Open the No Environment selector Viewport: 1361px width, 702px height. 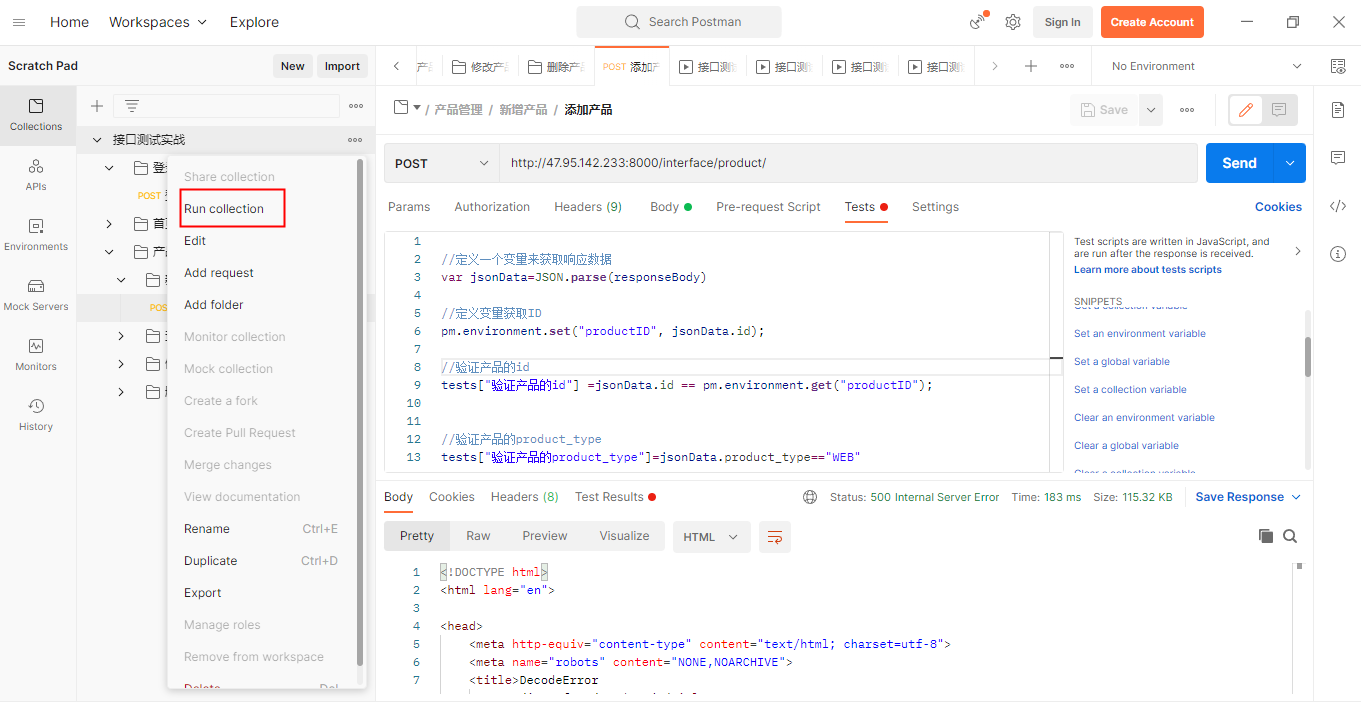point(1207,66)
